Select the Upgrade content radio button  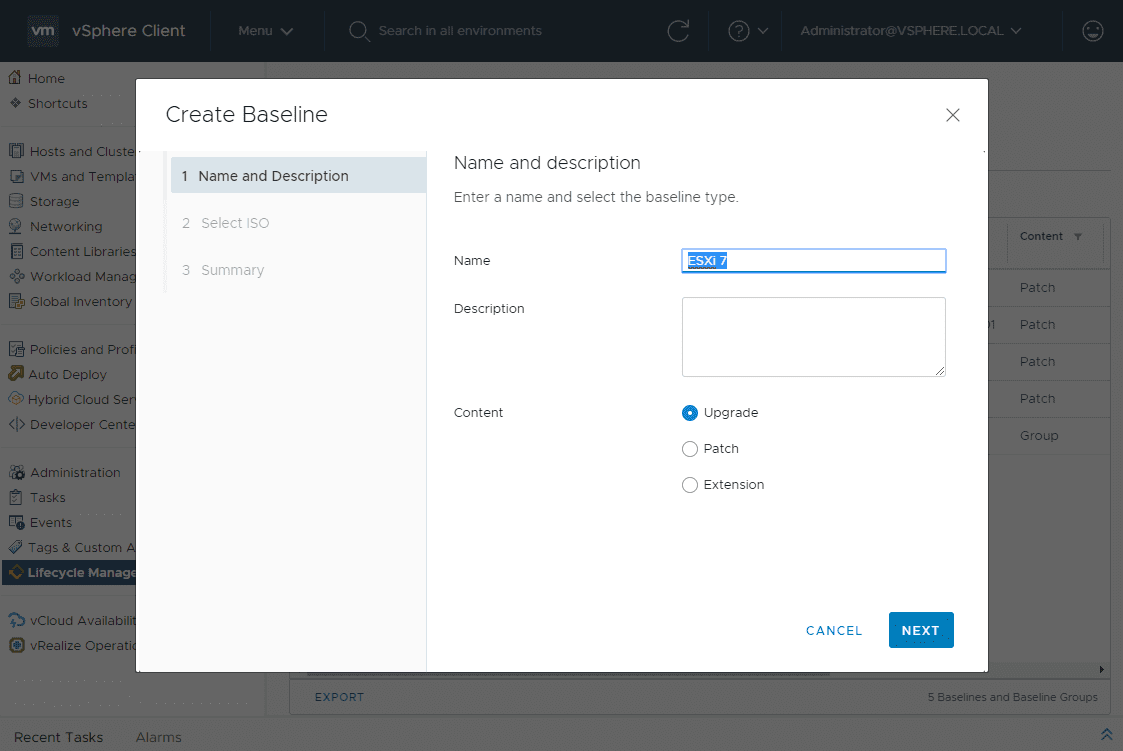[690, 413]
